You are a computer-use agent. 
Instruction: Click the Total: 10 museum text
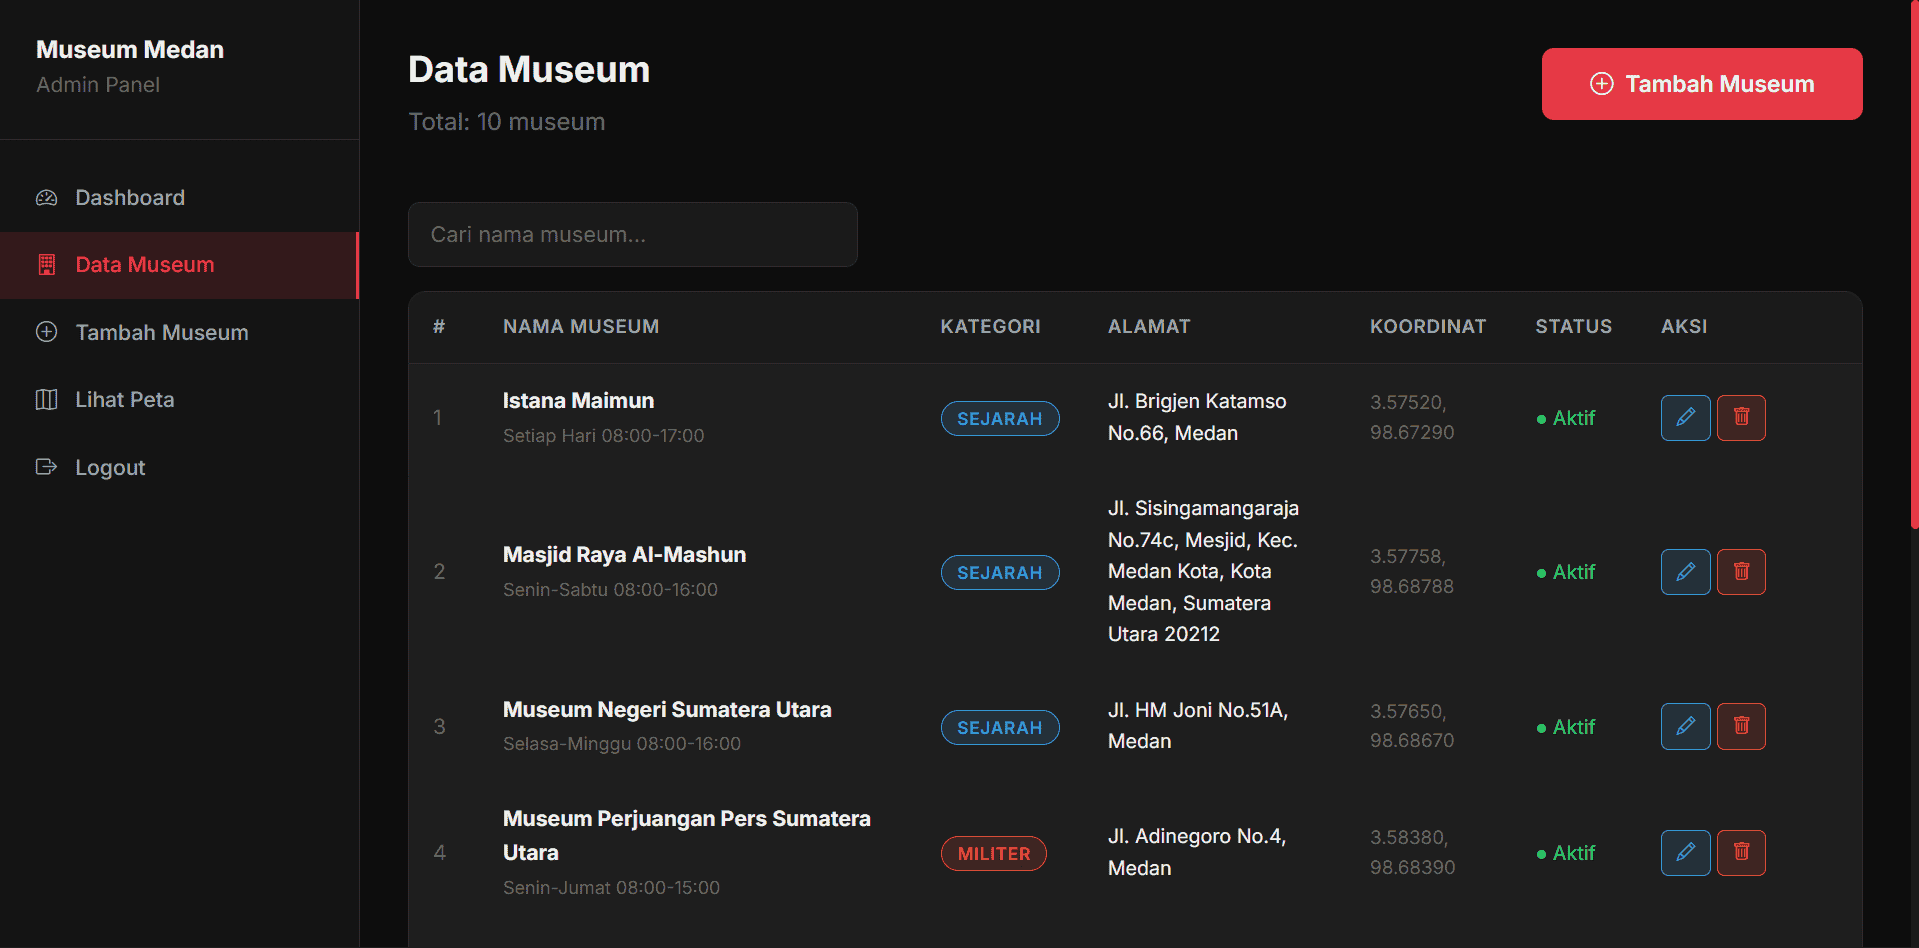click(507, 122)
